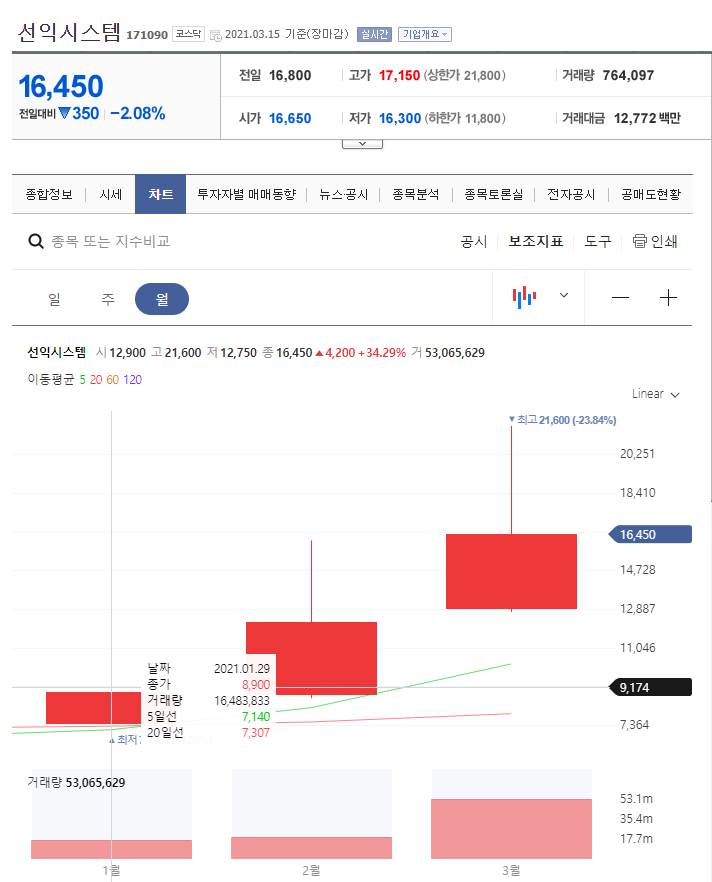This screenshot has height=882, width=712.
Task: Click the low price 16,300 value
Action: (x=400, y=118)
